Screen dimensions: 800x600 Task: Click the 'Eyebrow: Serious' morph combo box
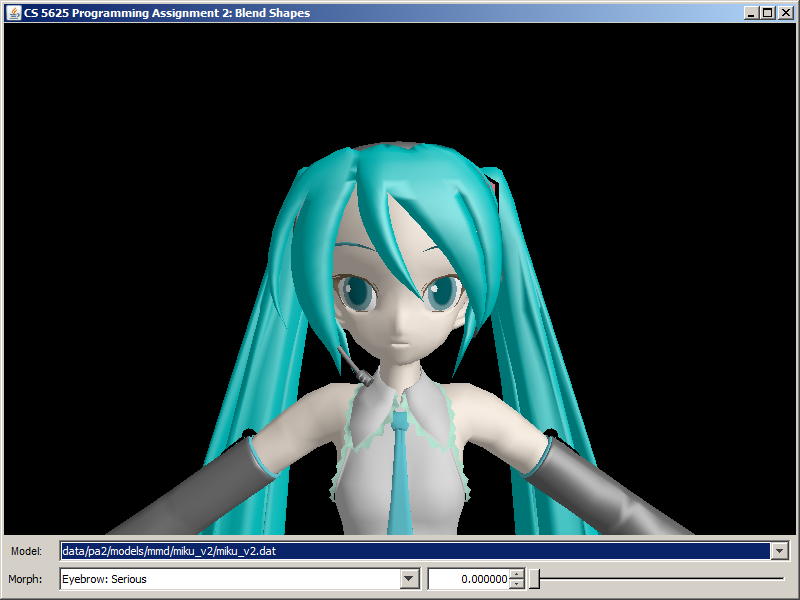tap(229, 578)
